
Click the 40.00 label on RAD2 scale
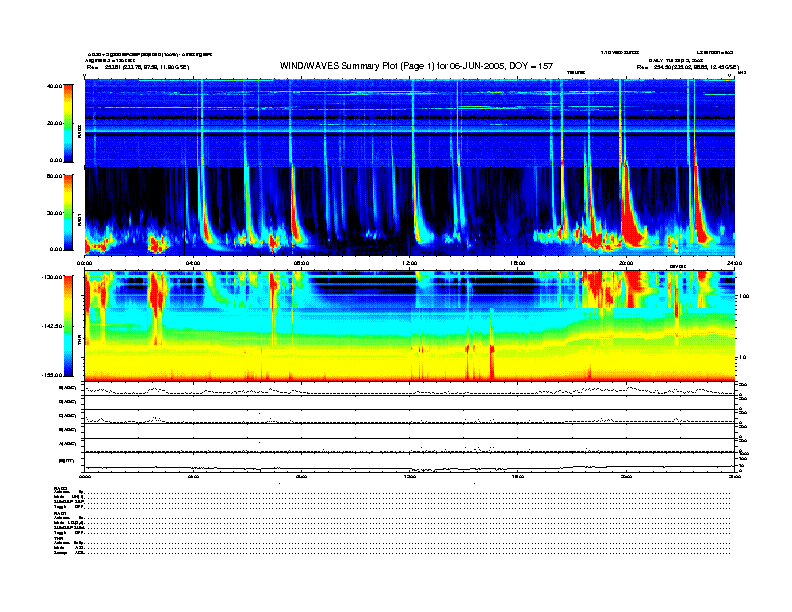[x=55, y=86]
